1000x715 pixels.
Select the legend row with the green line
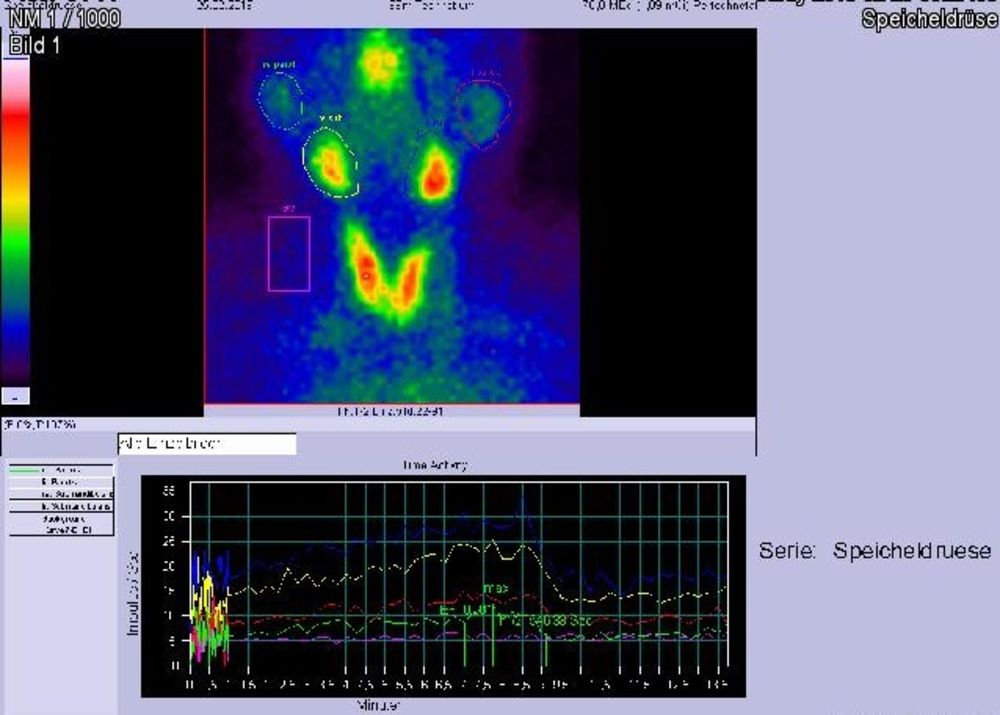(61, 470)
